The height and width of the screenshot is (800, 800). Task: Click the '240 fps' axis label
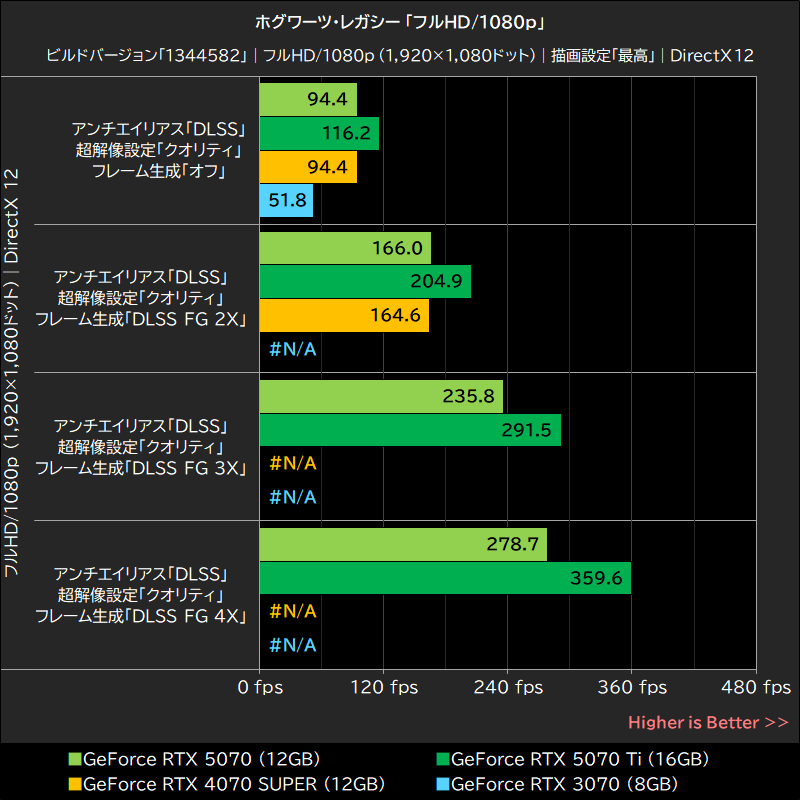[x=508, y=687]
